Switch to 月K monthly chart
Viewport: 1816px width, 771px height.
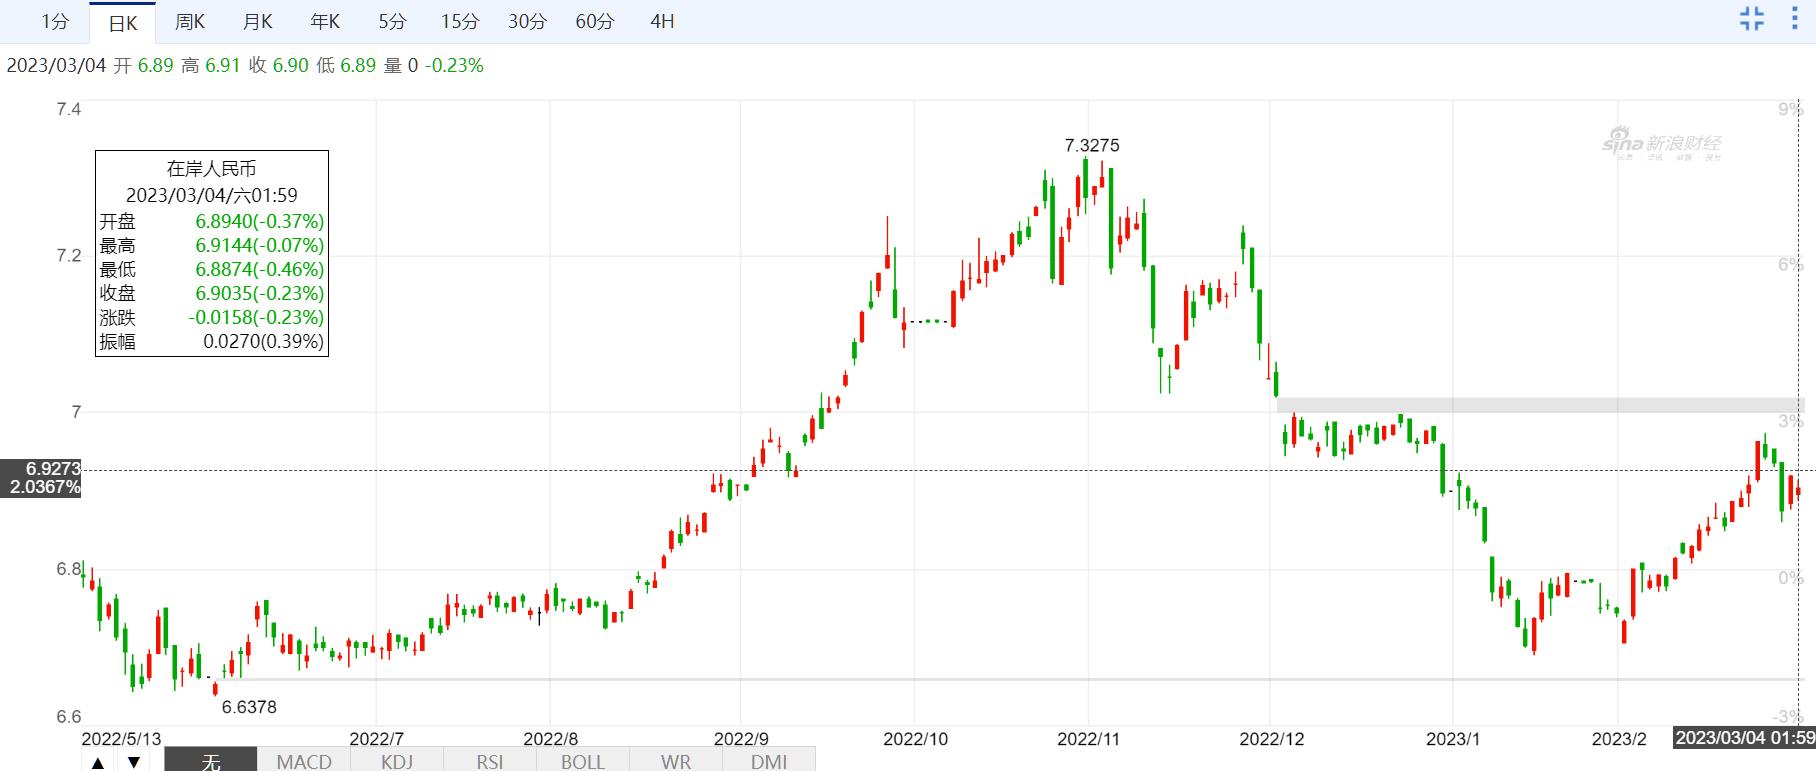coord(258,21)
